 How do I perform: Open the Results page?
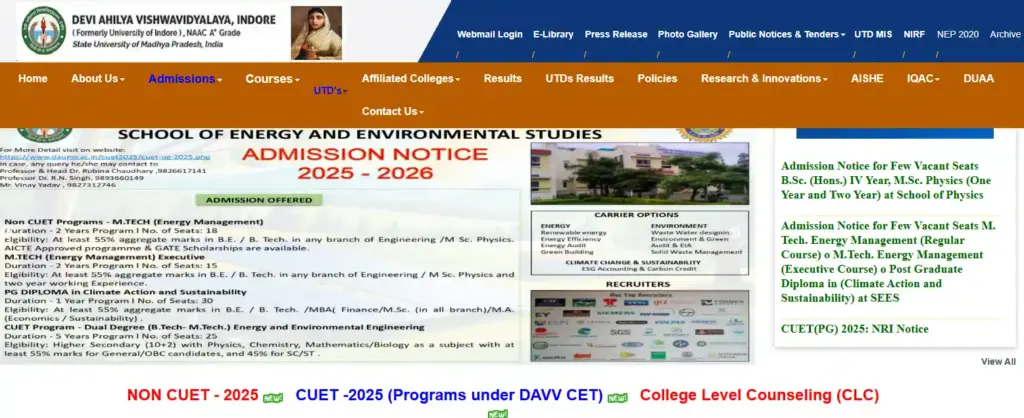(502, 78)
